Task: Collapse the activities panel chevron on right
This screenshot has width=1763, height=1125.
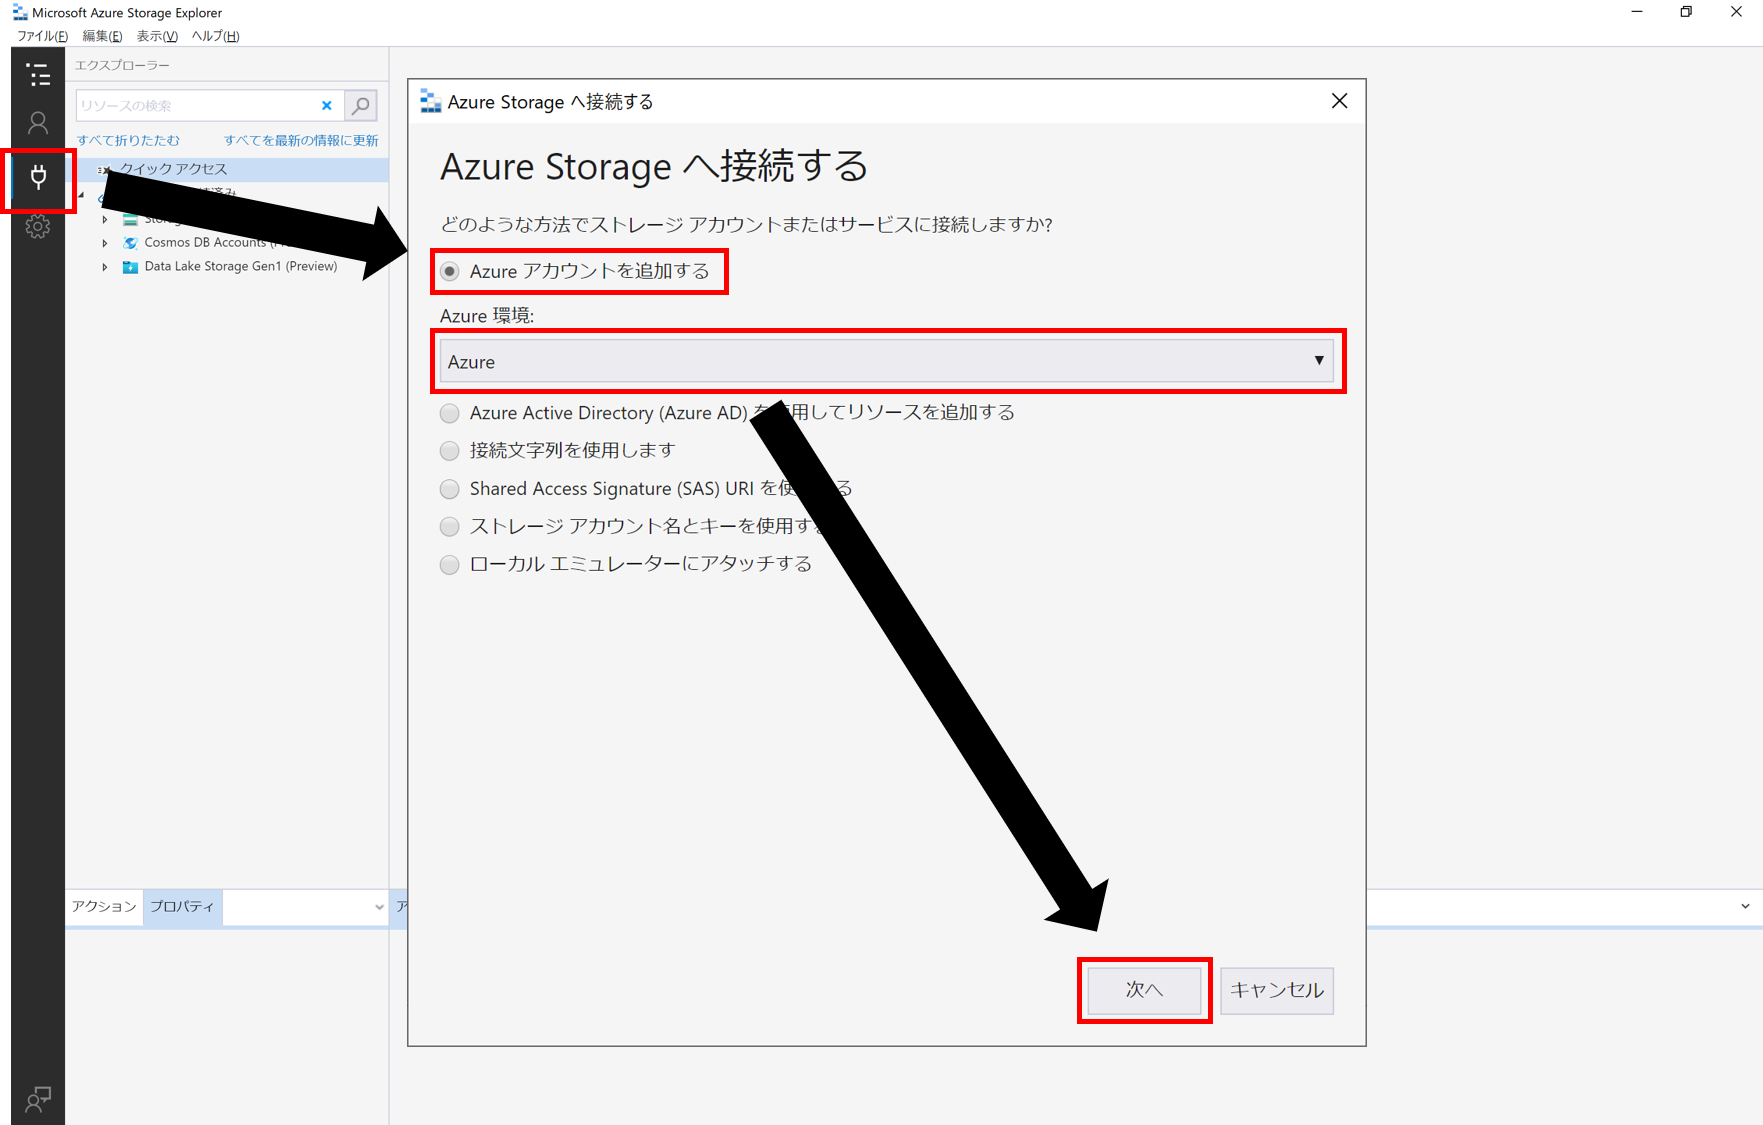Action: 1745,906
